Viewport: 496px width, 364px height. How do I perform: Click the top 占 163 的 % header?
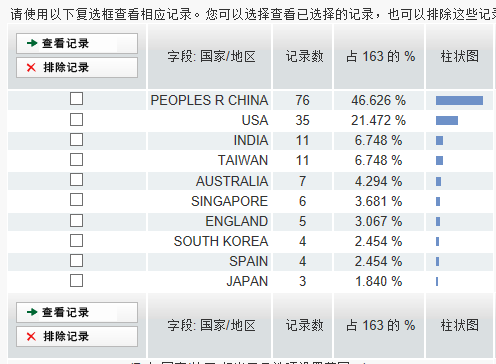click(x=379, y=56)
